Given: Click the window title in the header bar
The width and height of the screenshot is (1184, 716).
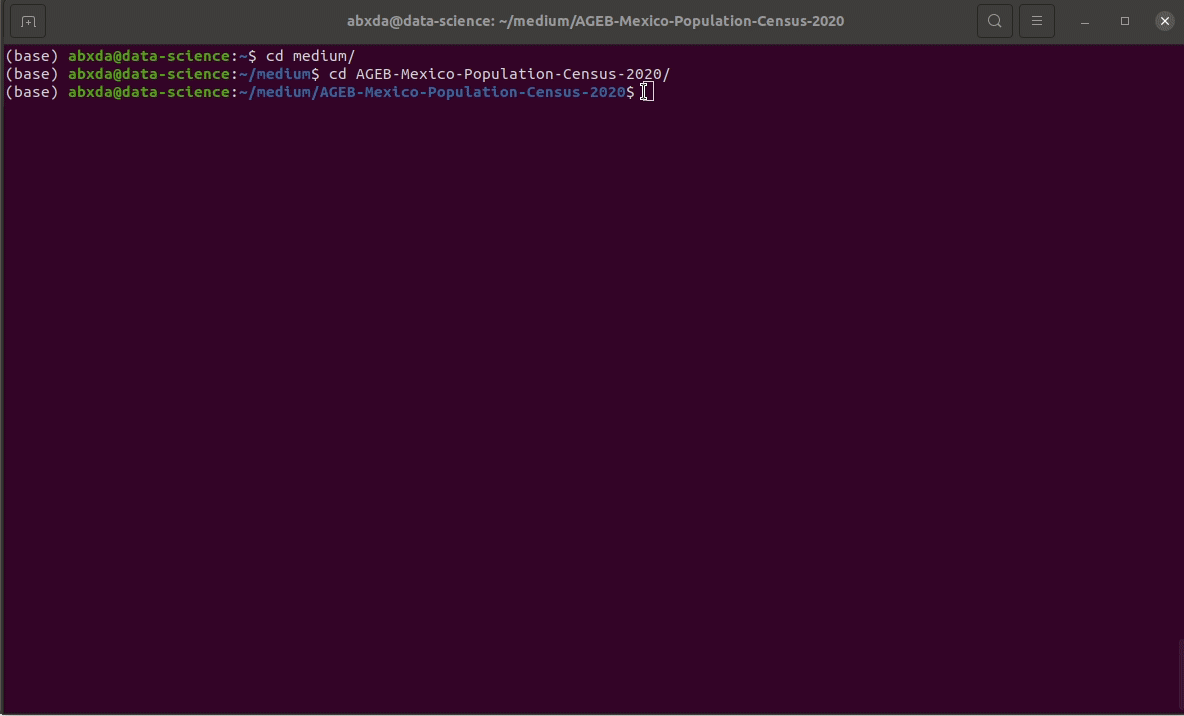Looking at the screenshot, I should click(595, 21).
